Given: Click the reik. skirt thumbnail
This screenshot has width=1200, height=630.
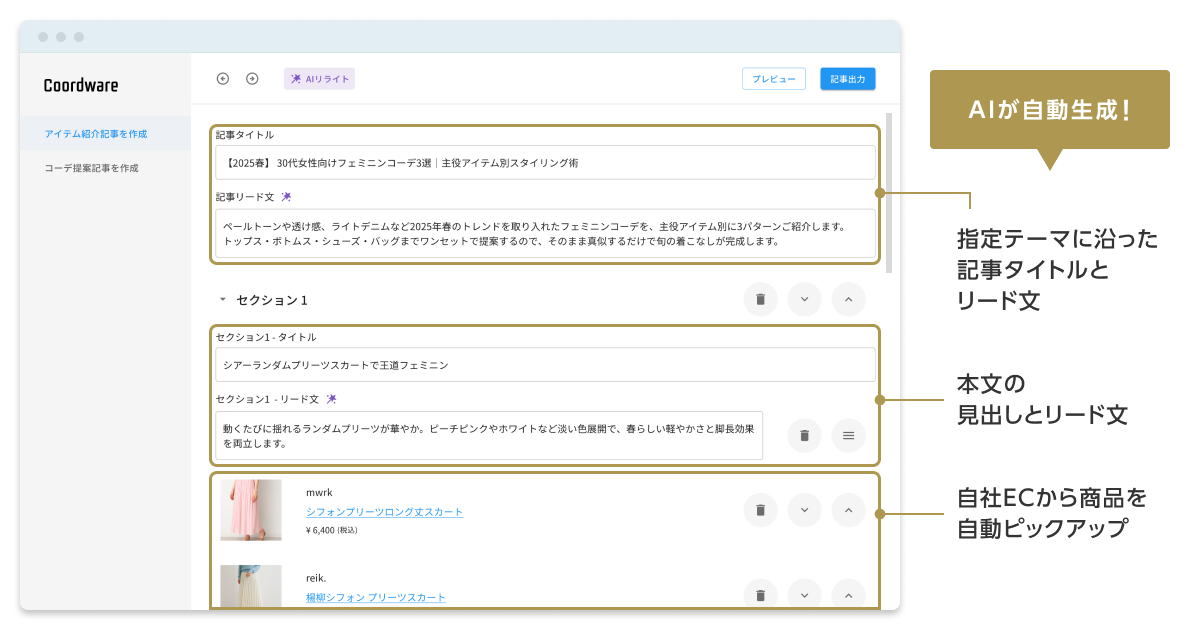Looking at the screenshot, I should (251, 587).
